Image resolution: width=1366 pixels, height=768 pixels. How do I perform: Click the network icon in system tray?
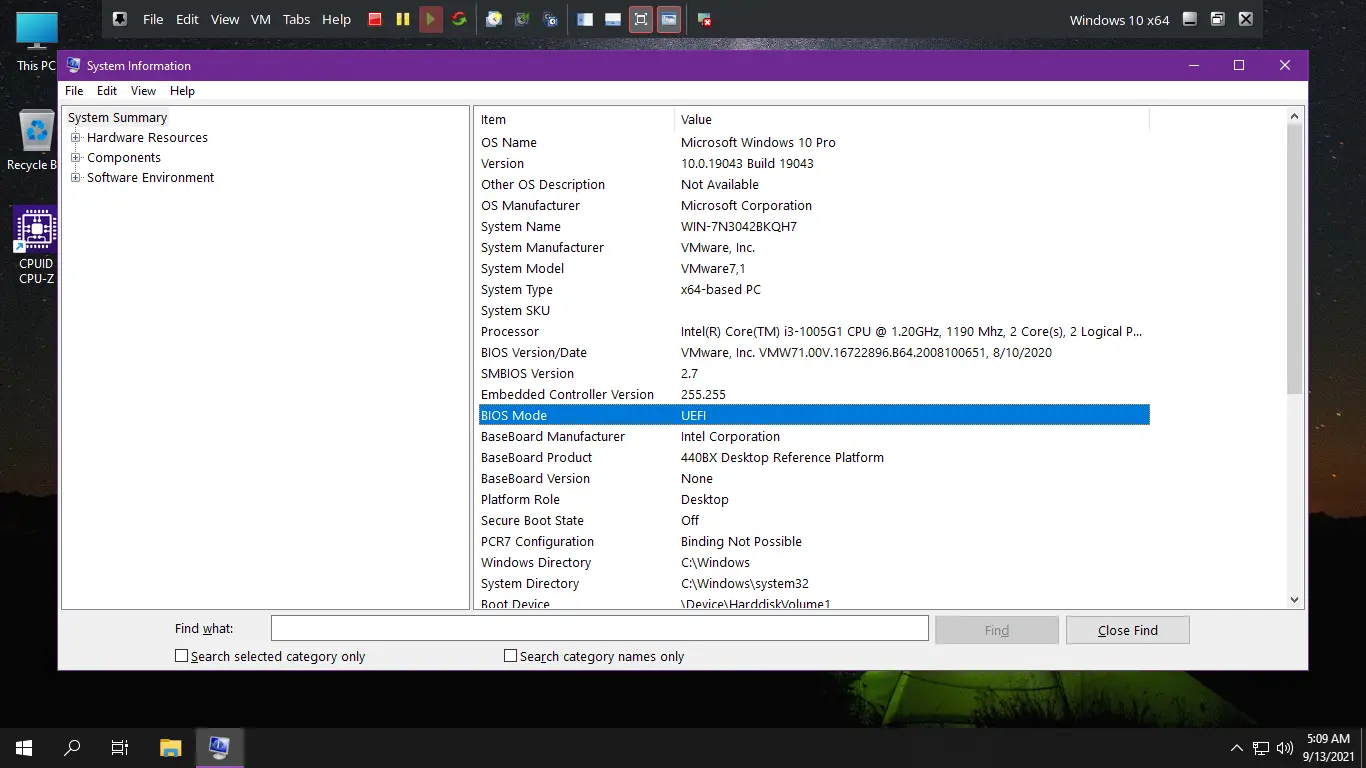[1261, 747]
